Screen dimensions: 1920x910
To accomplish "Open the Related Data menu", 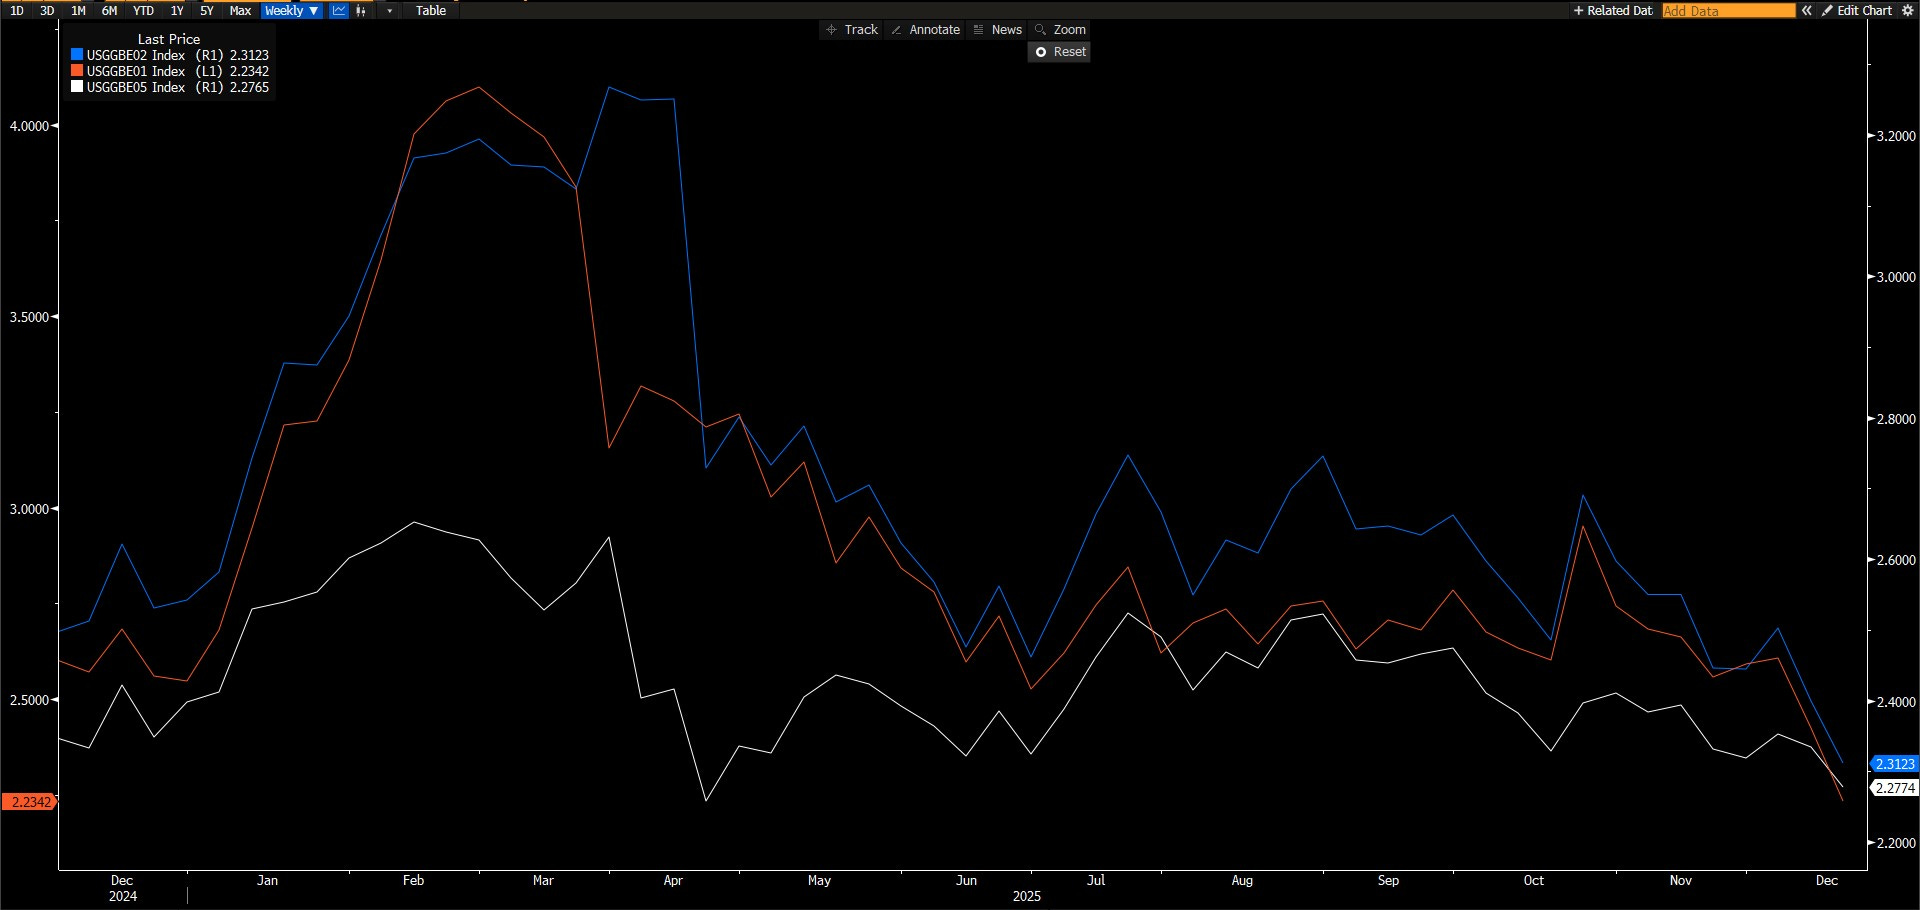I will coord(1613,10).
